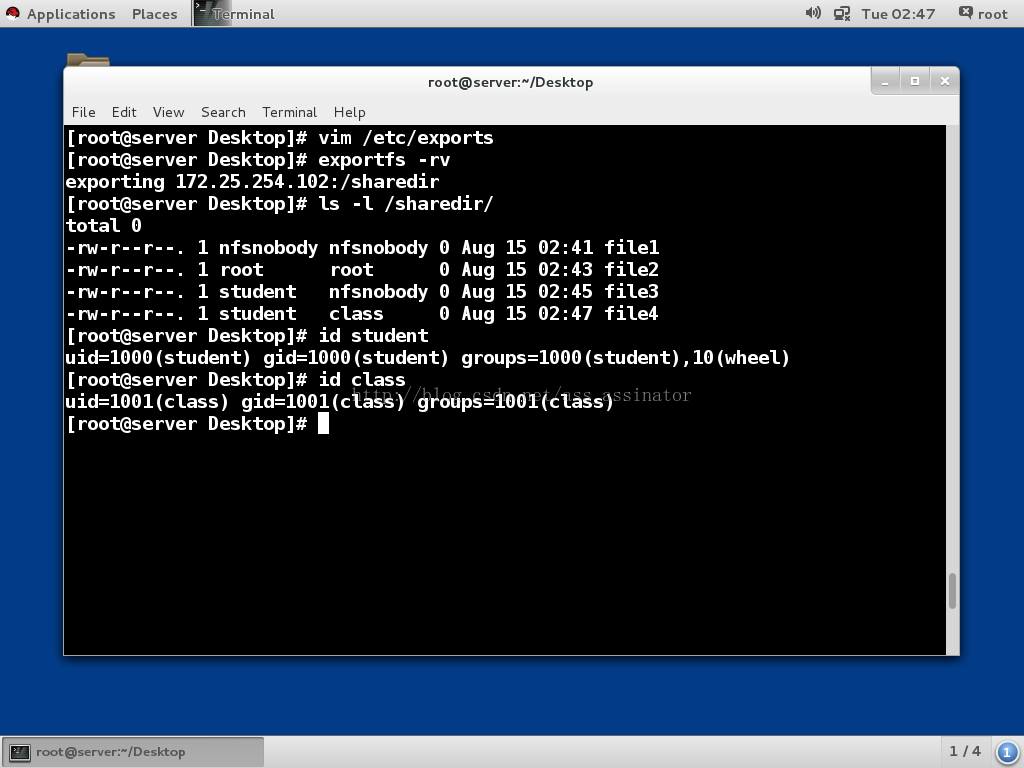The image size is (1024, 768).
Task: Click the 'total 0' output line
Action: point(104,226)
